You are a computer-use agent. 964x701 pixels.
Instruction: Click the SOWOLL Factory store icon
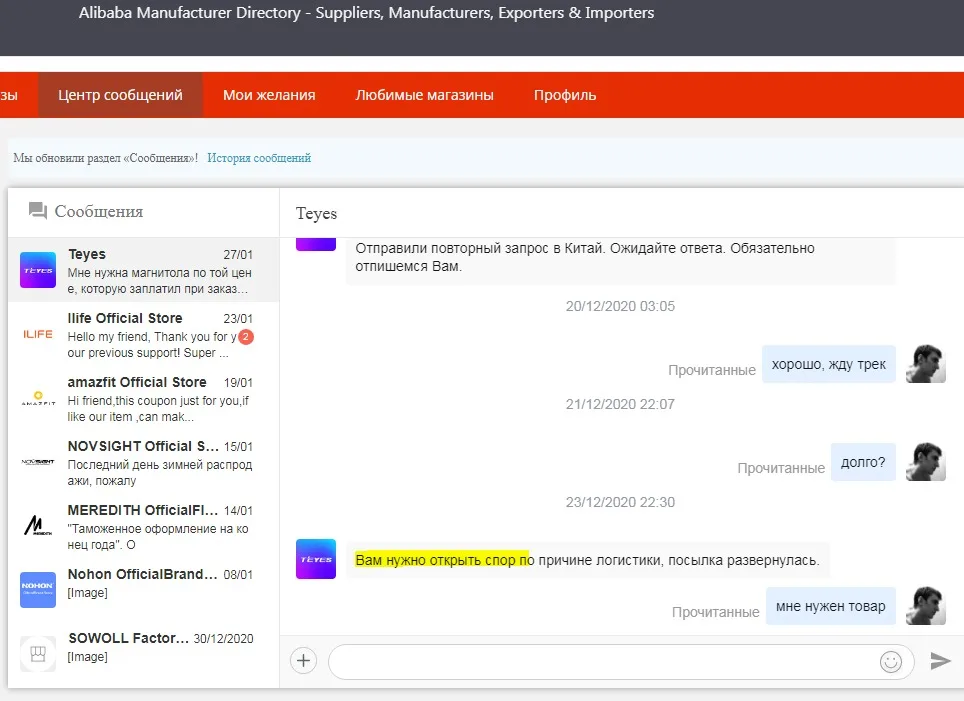pyautogui.click(x=38, y=654)
